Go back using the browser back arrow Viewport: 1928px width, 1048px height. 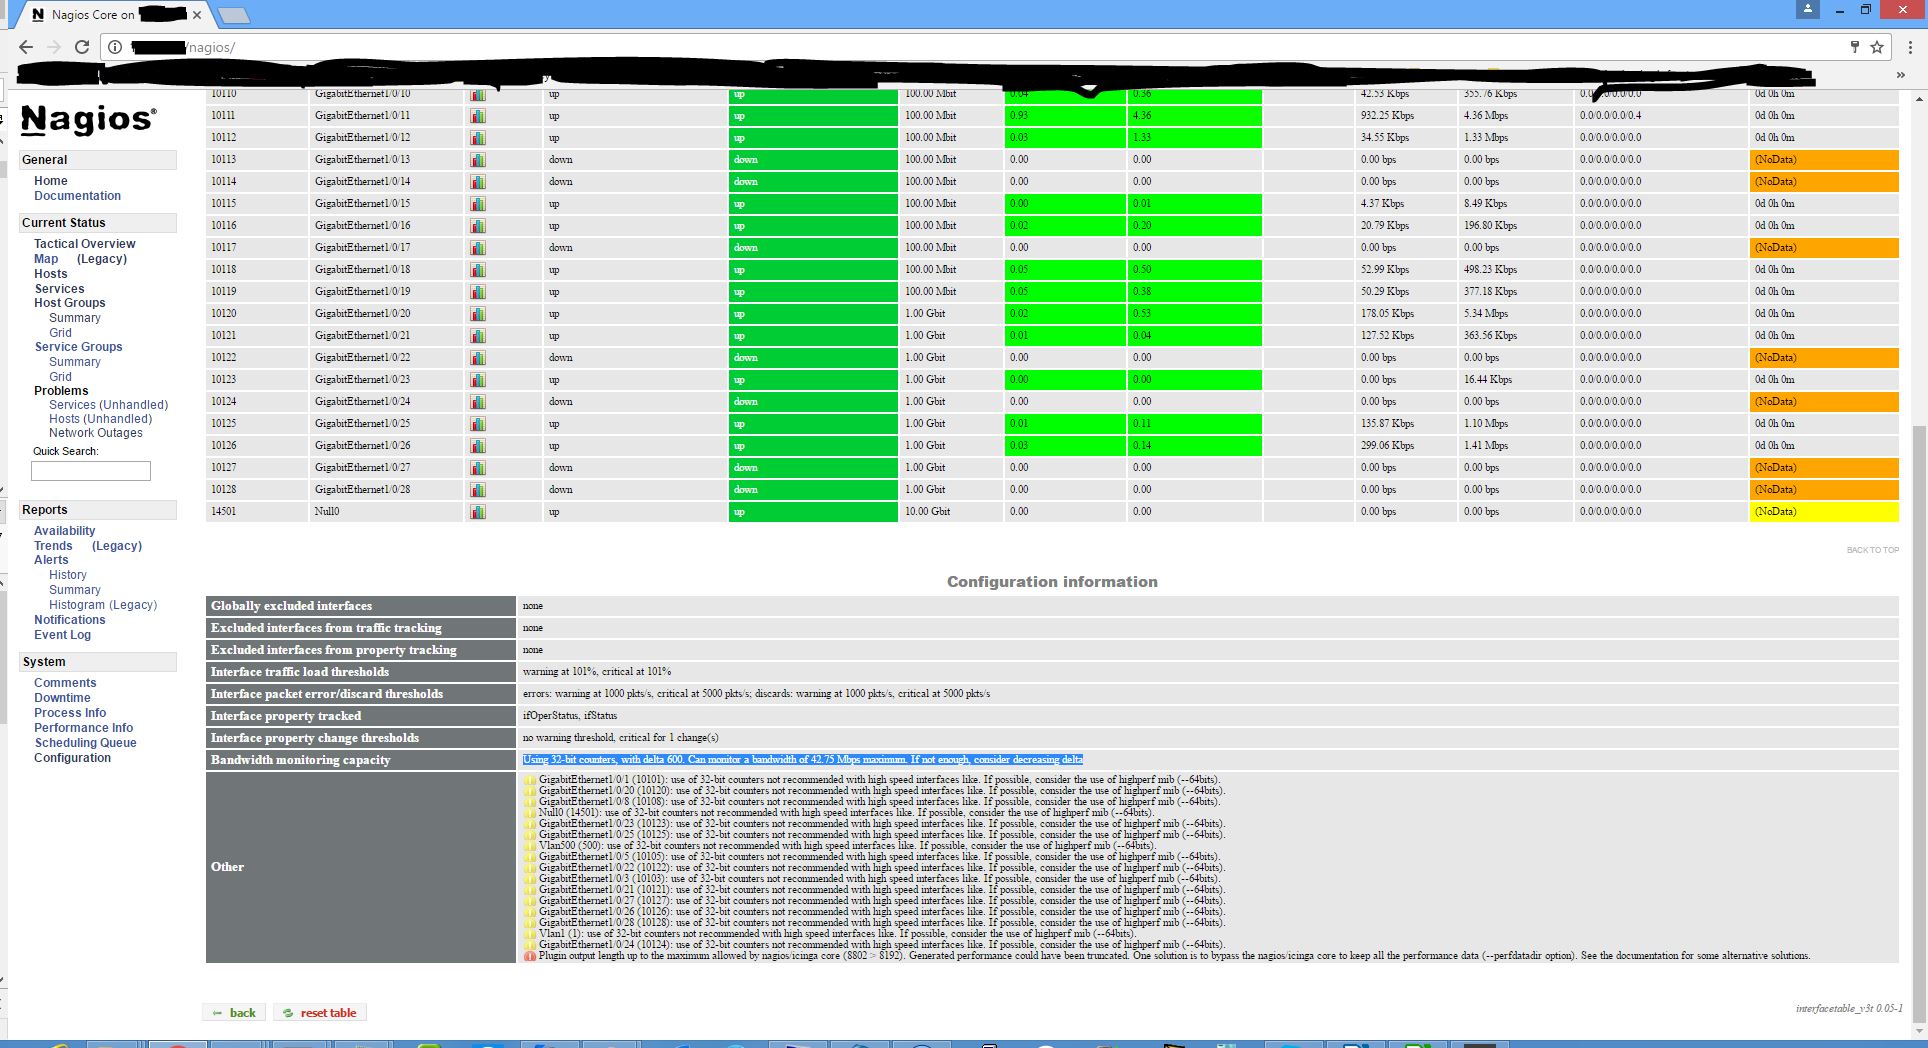pos(26,47)
